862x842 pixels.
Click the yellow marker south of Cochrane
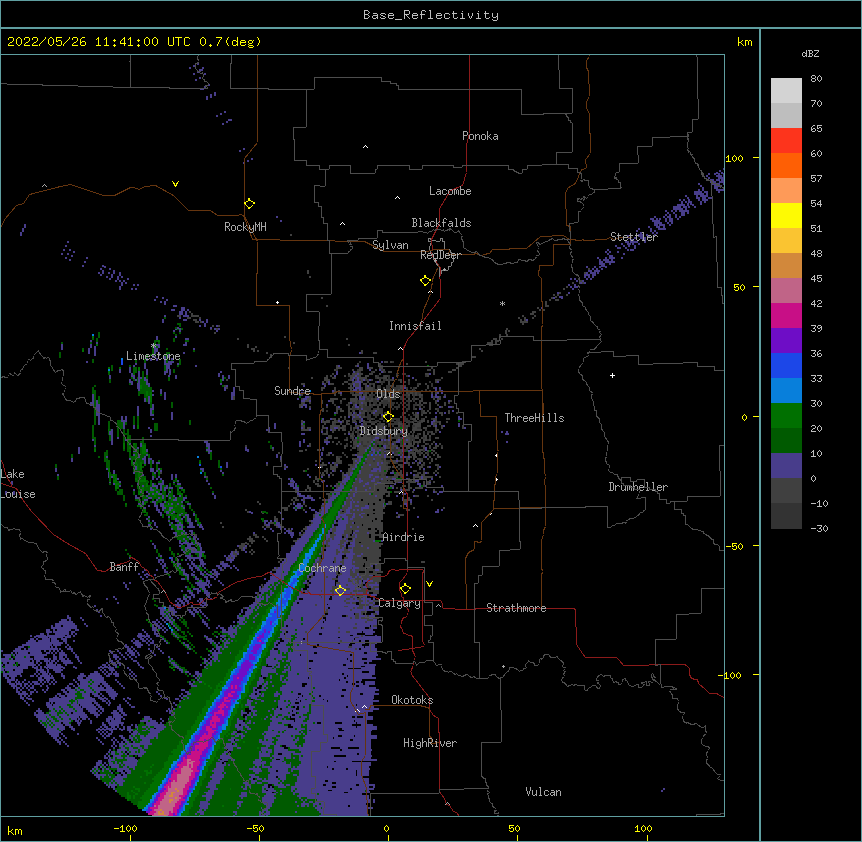[x=340, y=591]
